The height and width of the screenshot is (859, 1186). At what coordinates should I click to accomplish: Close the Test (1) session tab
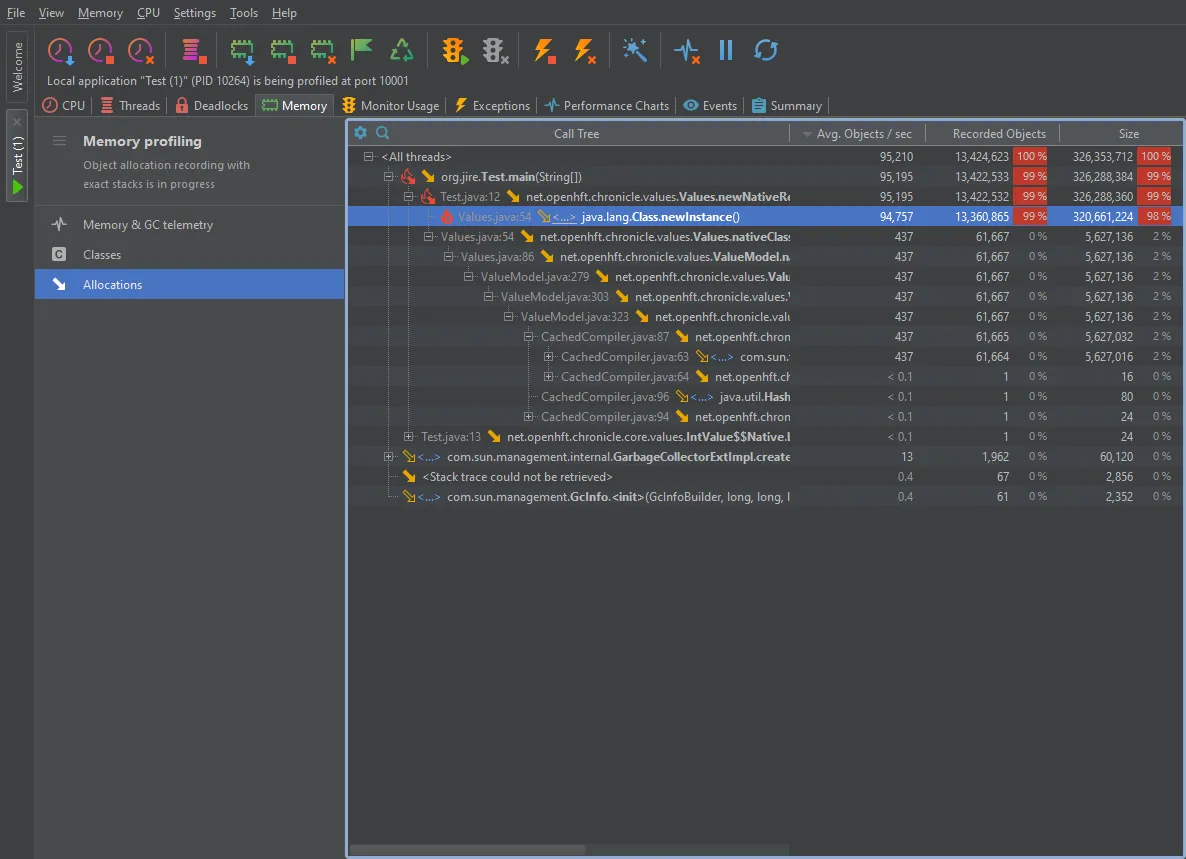17,122
